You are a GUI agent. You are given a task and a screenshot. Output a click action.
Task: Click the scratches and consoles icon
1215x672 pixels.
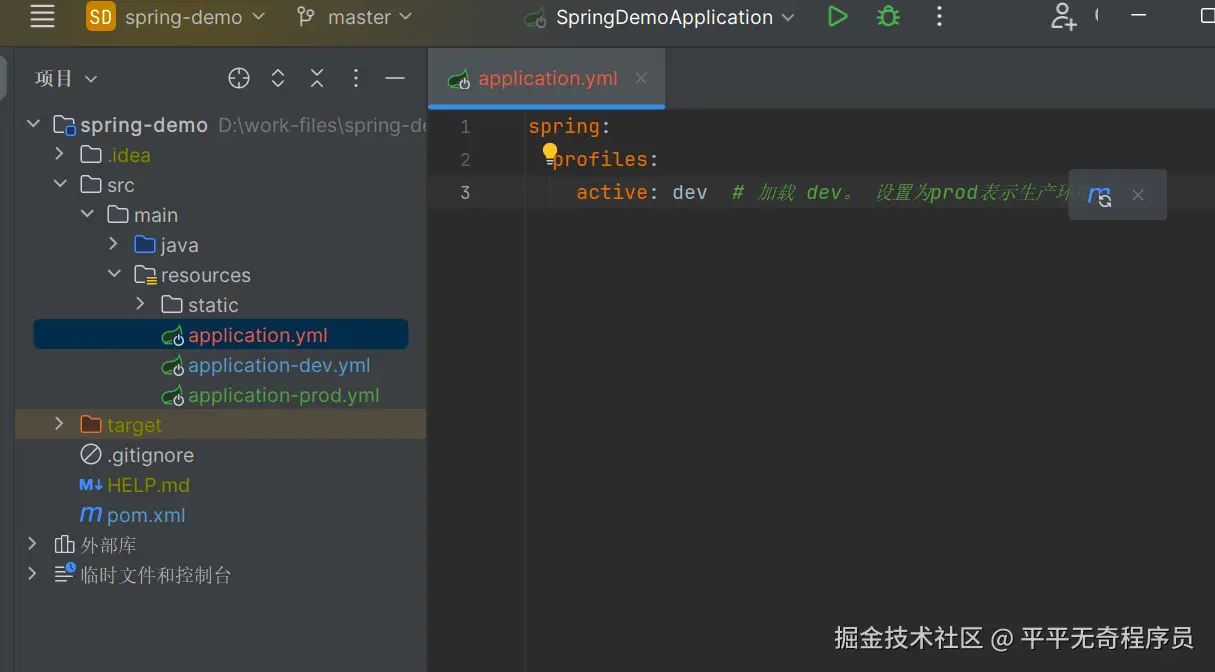coord(65,573)
